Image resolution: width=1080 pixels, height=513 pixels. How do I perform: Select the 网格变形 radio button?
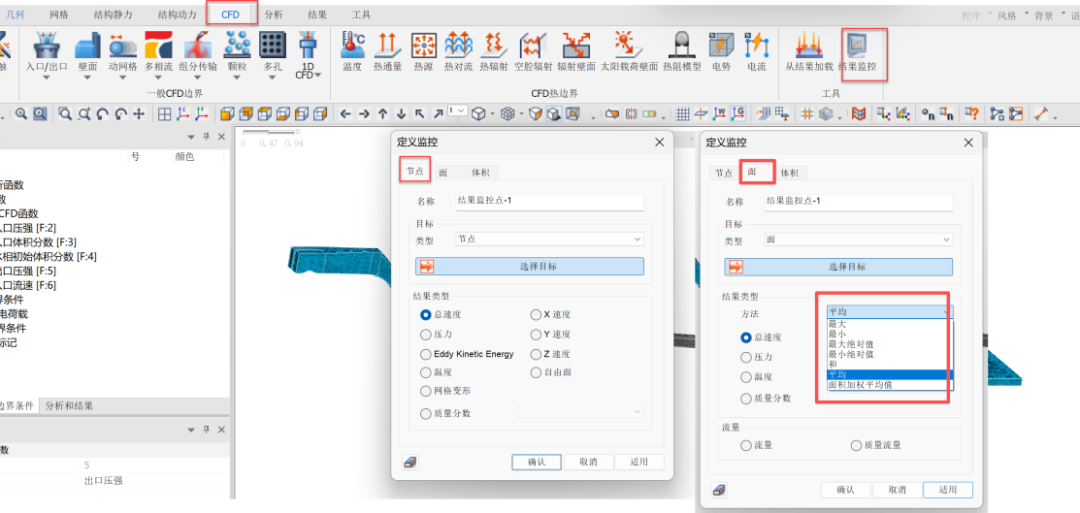pyautogui.click(x=425, y=391)
